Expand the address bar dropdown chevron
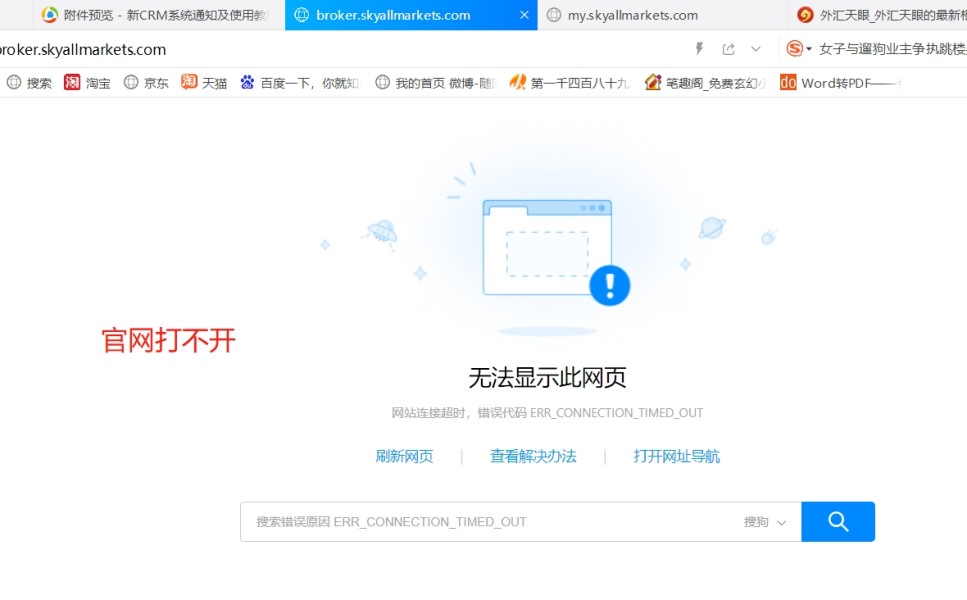The image size is (967, 600). coord(755,49)
